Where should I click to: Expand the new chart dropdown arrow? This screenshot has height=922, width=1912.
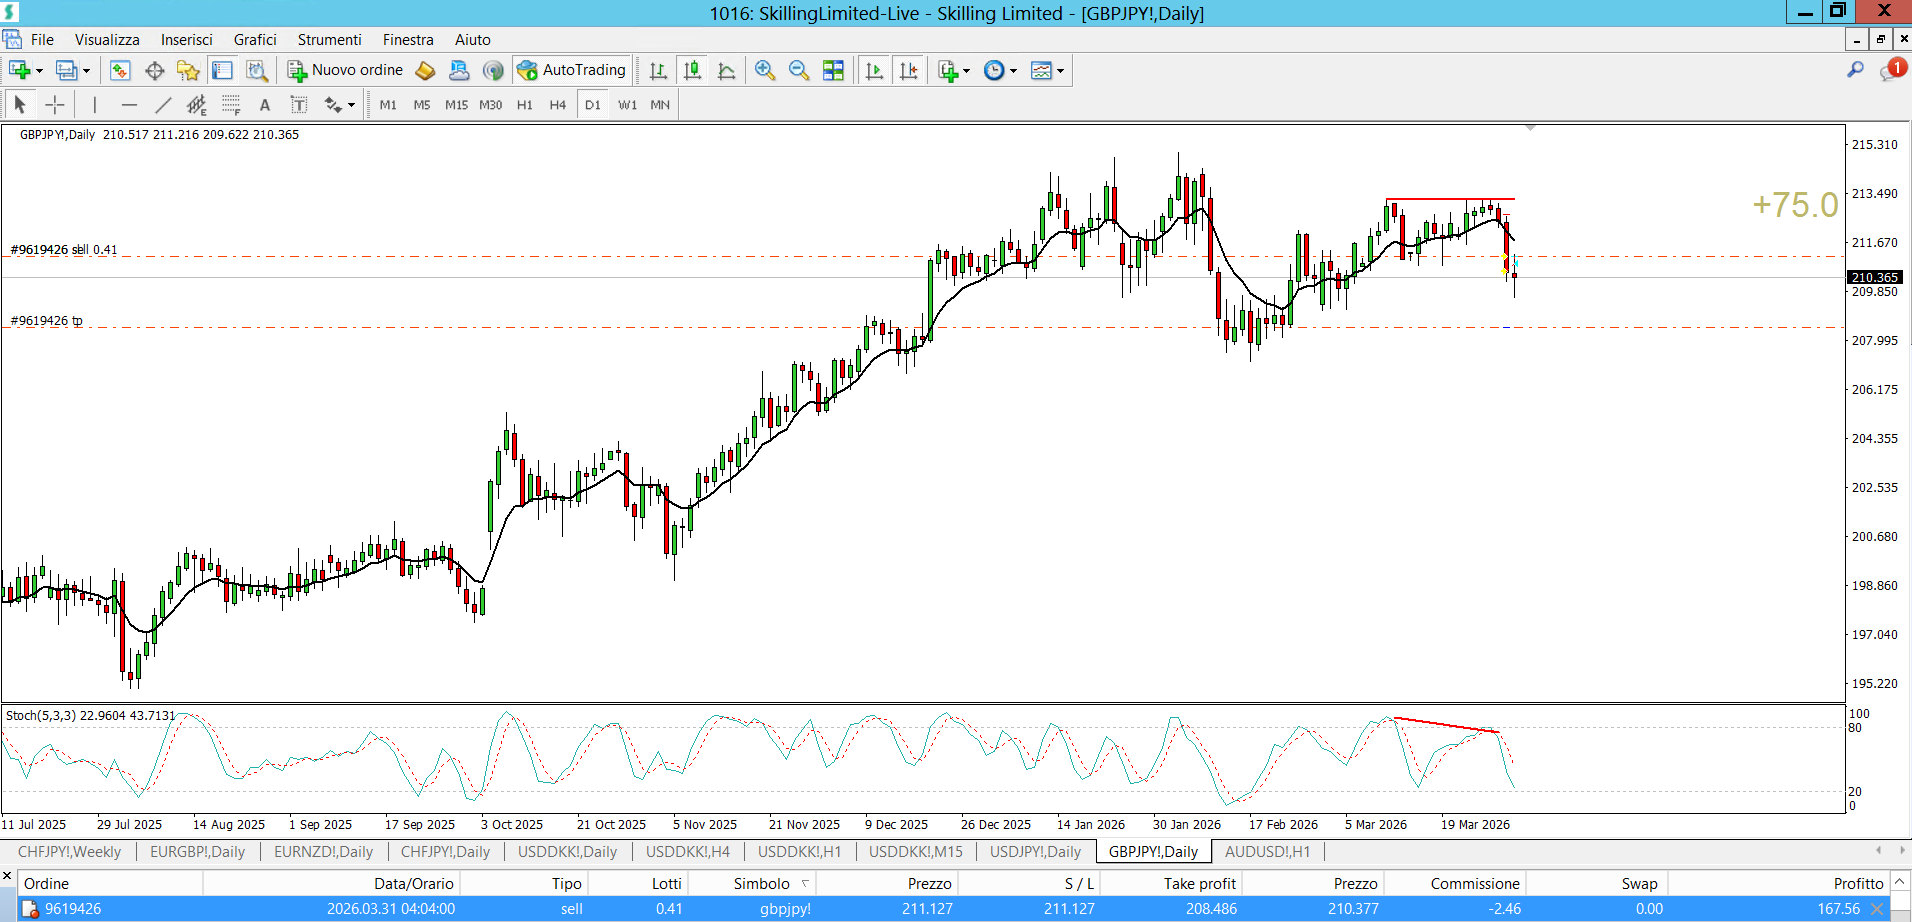(39, 71)
